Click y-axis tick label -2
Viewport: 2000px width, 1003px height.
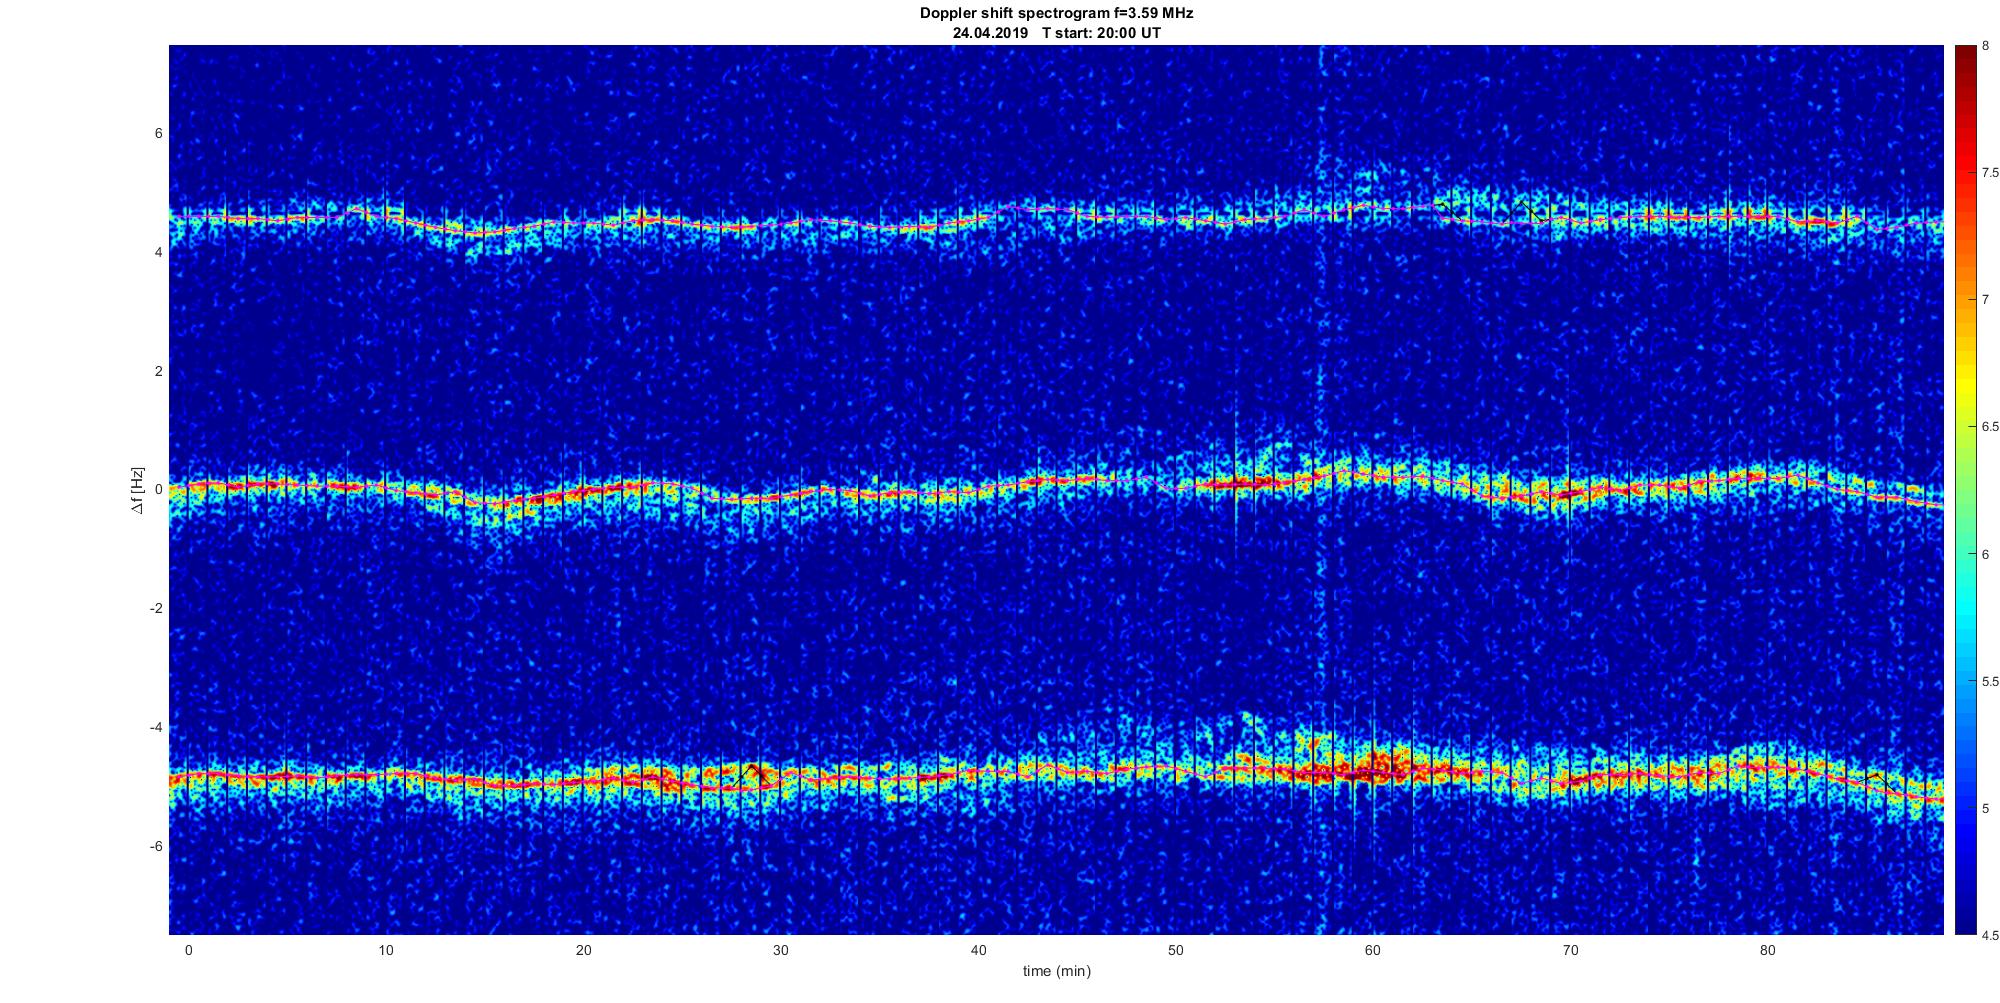(x=156, y=609)
